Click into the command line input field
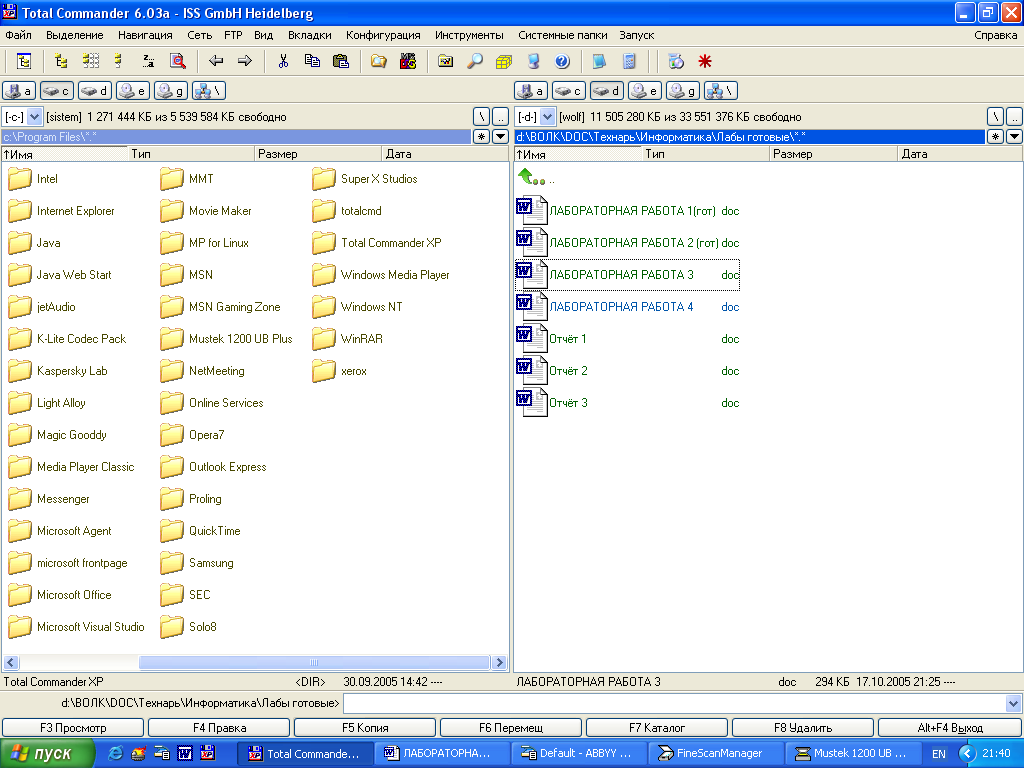Viewport: 1024px width, 768px height. tap(674, 703)
